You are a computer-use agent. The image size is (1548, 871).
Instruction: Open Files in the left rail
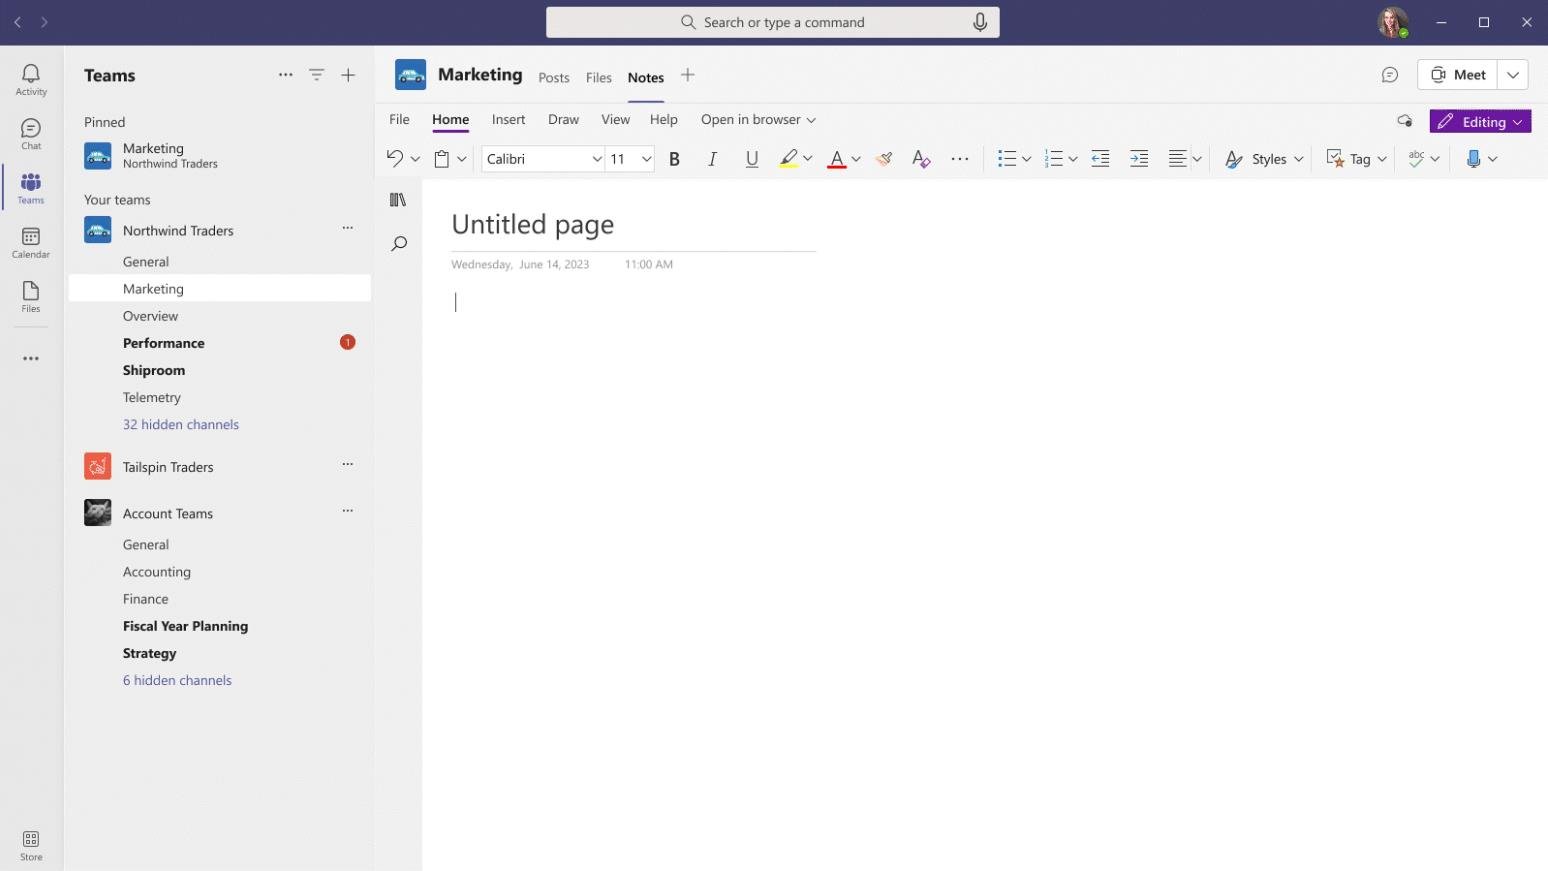31,296
